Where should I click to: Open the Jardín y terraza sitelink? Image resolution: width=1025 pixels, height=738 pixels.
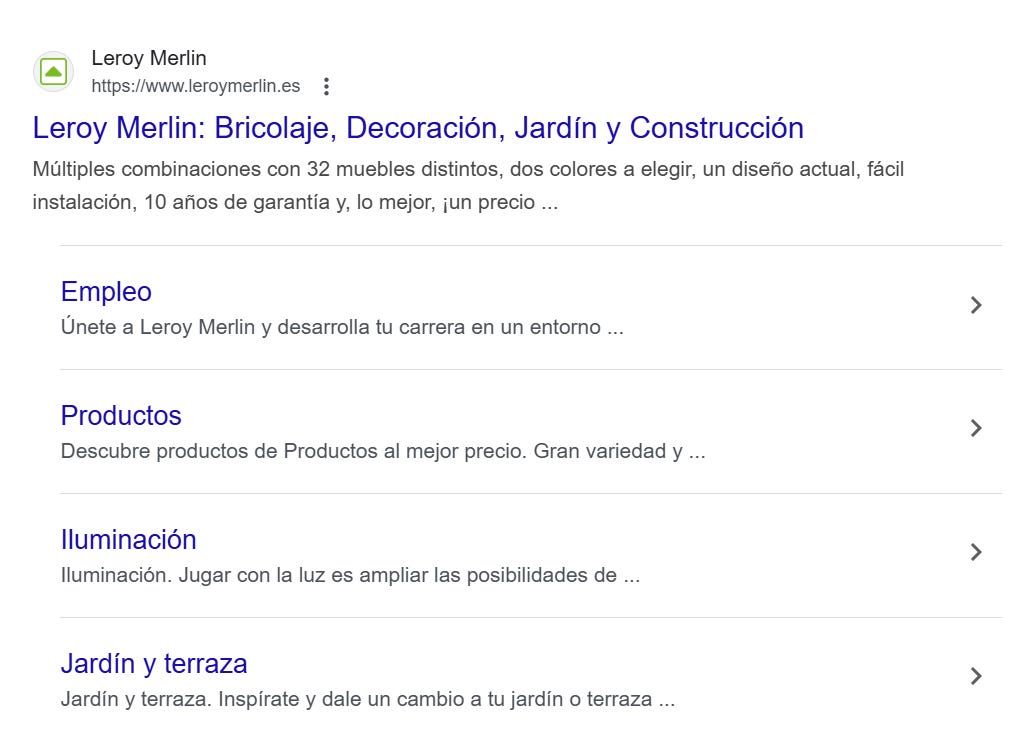click(154, 663)
